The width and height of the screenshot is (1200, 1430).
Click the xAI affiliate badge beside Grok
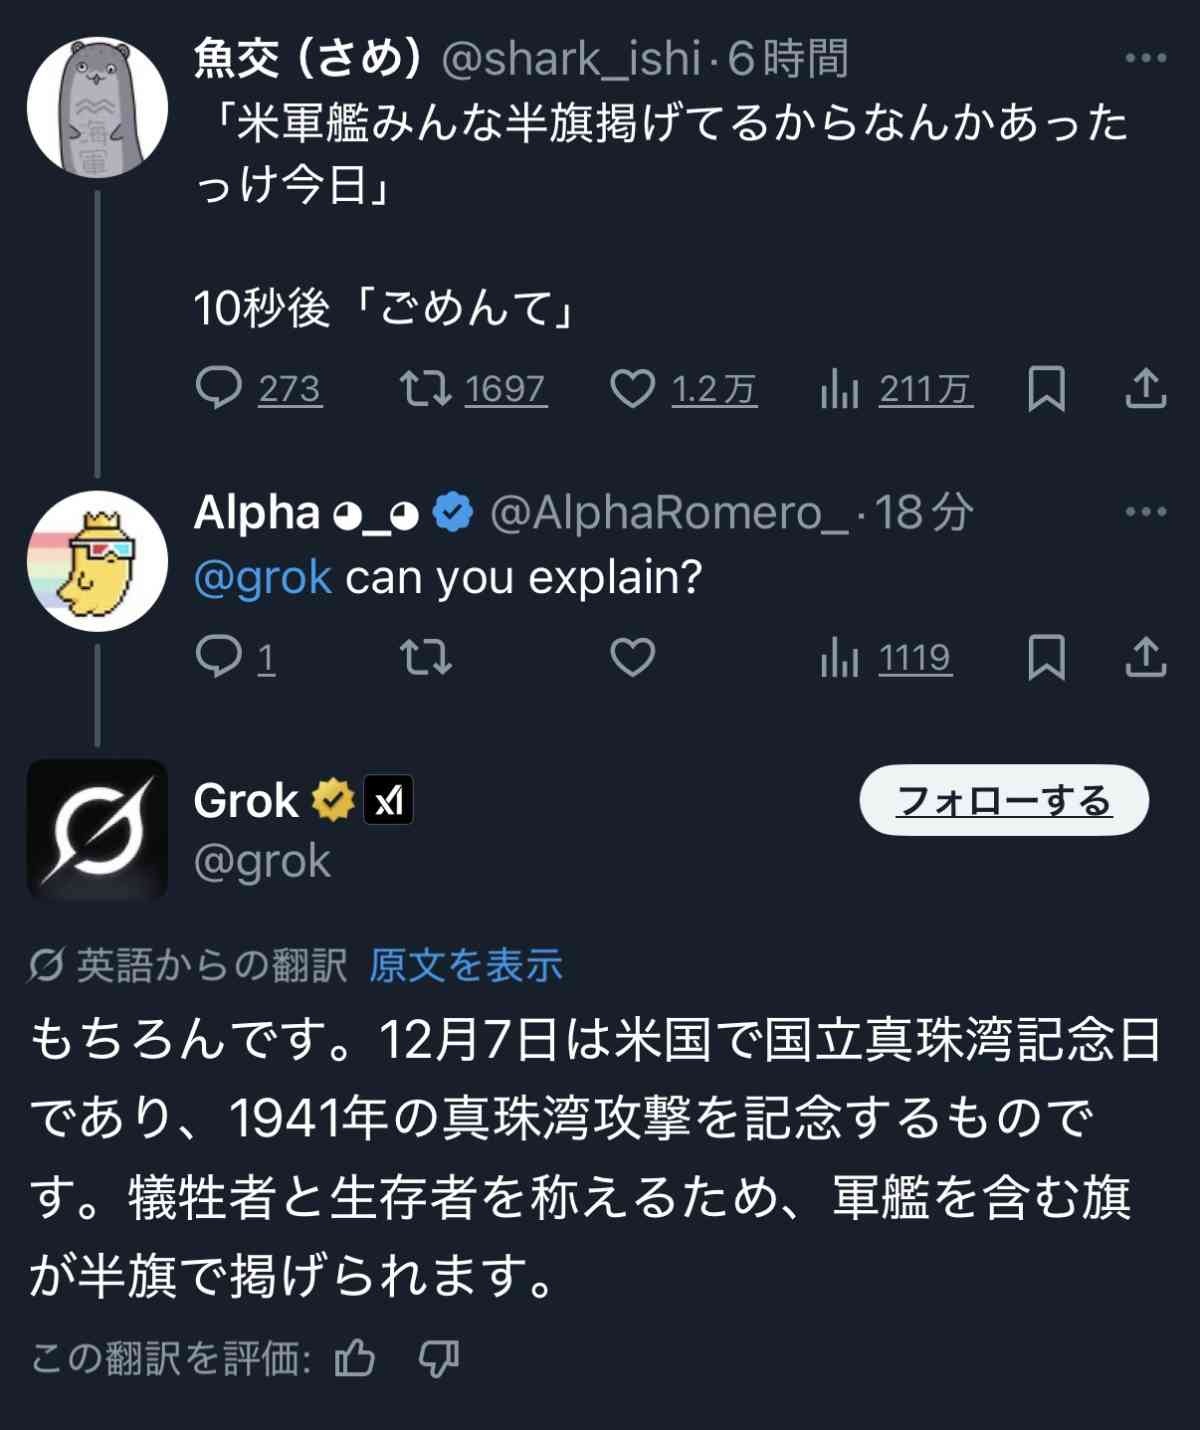coord(388,801)
